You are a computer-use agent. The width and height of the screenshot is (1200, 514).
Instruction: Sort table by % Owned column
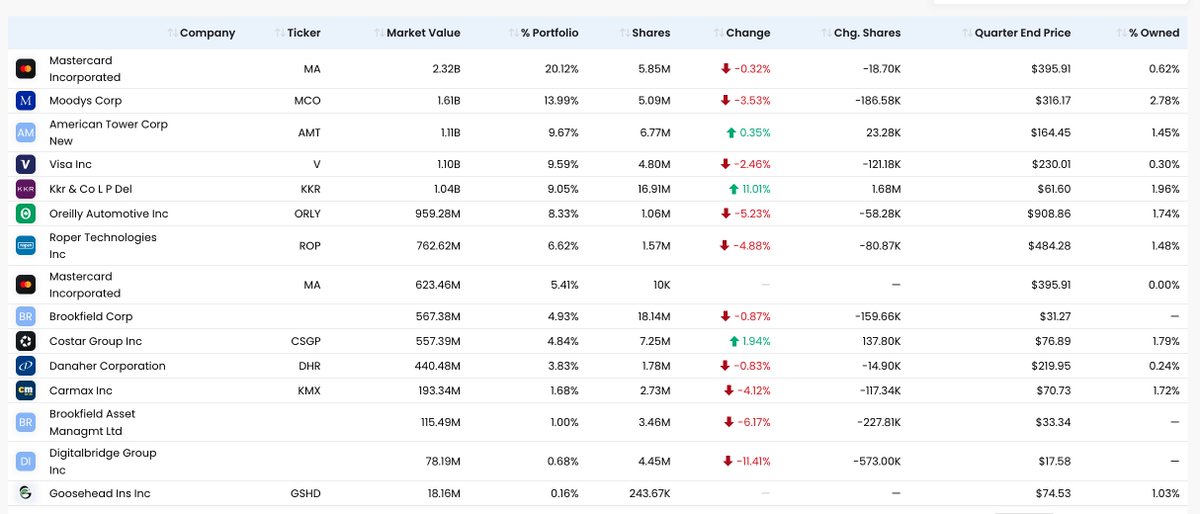[x=1147, y=33]
